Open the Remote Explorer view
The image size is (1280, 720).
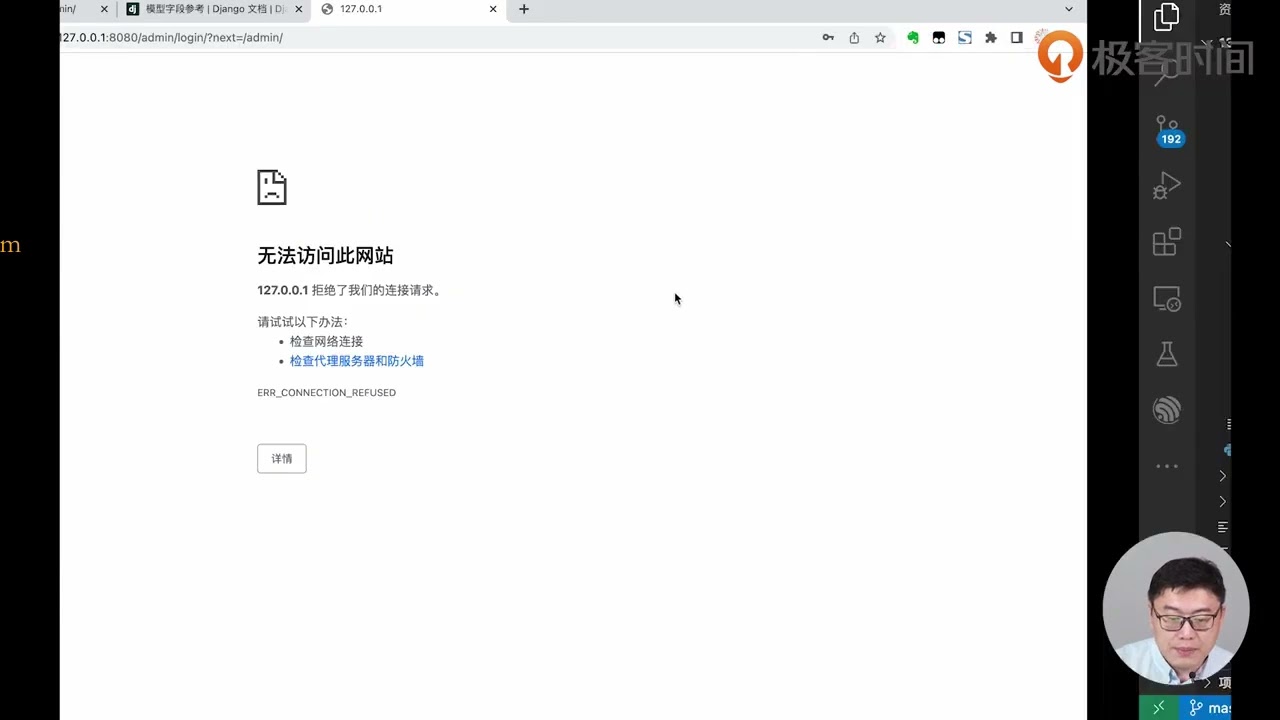click(x=1167, y=298)
